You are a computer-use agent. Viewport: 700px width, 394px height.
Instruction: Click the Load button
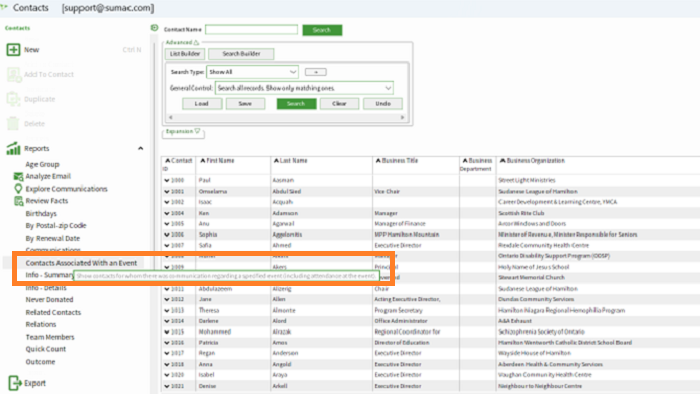[202, 104]
